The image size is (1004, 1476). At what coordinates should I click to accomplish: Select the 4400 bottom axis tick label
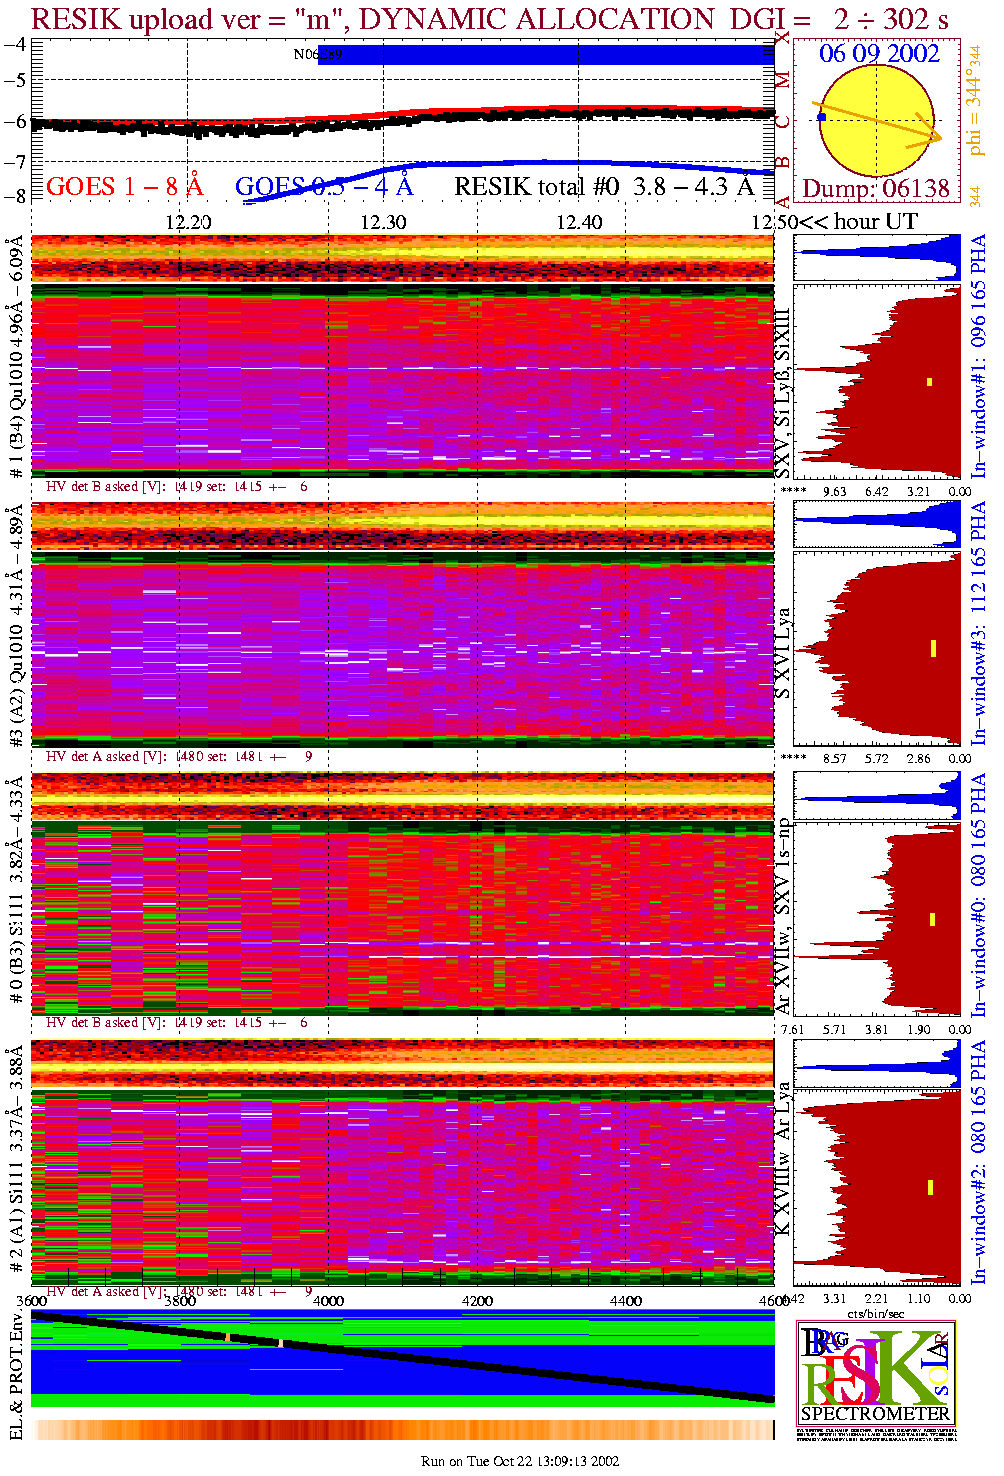(626, 1301)
